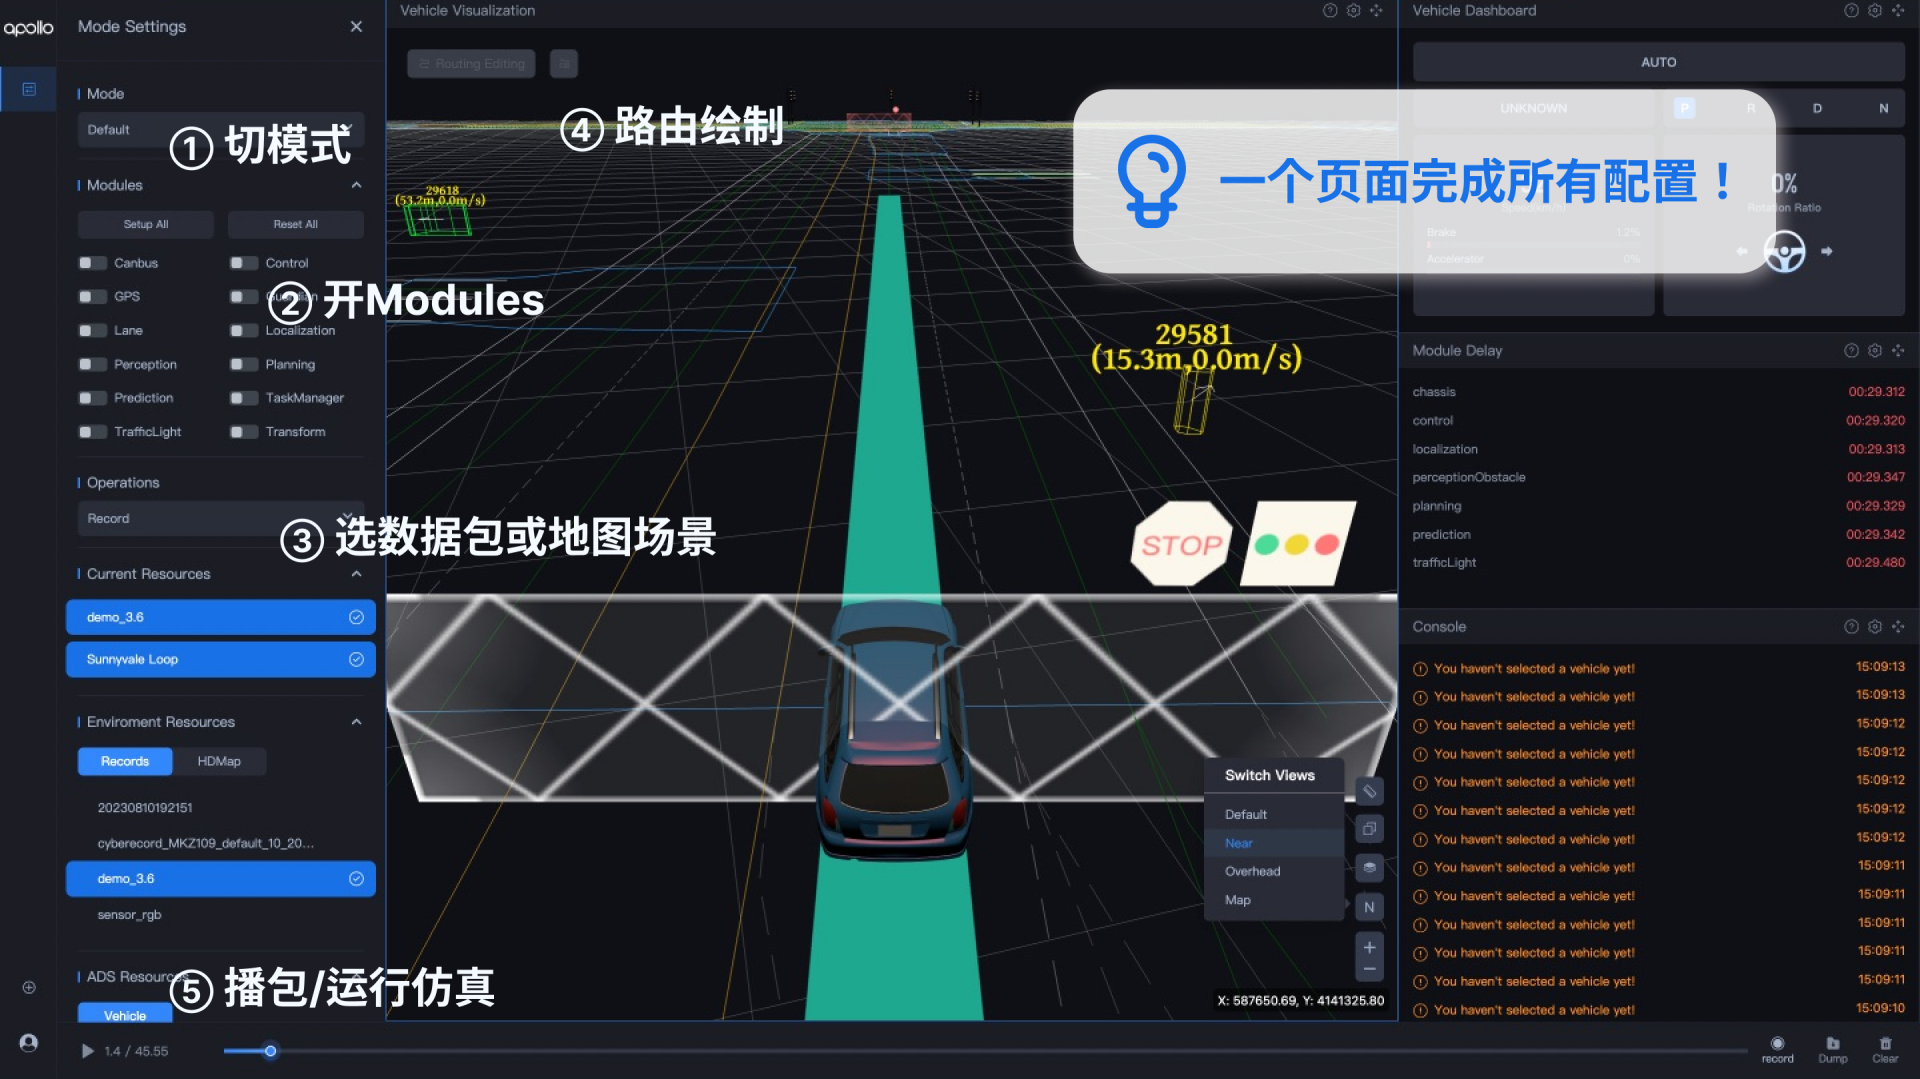Open the Record operations dropdown

220,519
